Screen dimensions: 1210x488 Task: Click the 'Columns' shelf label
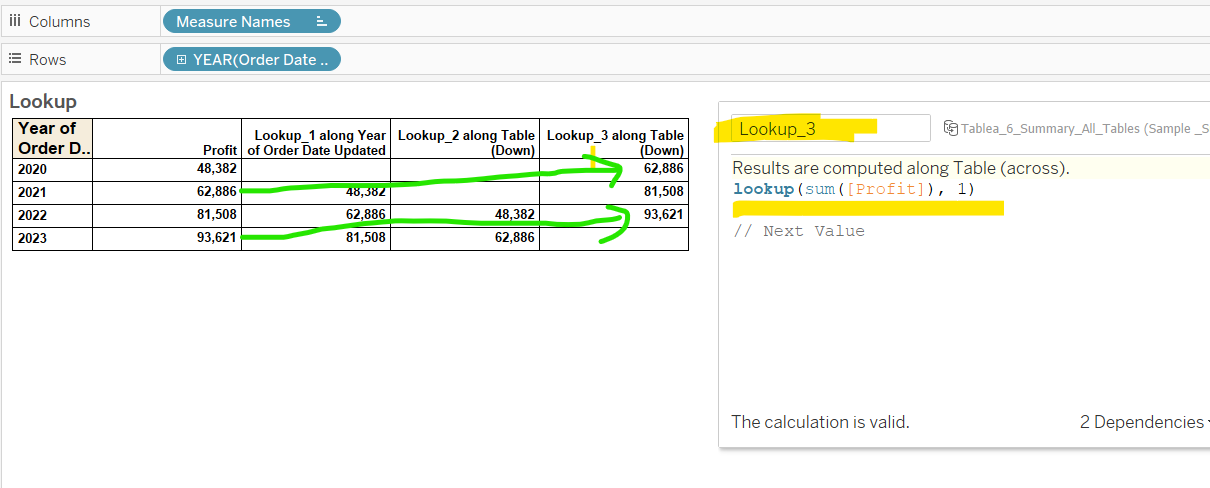pos(59,21)
